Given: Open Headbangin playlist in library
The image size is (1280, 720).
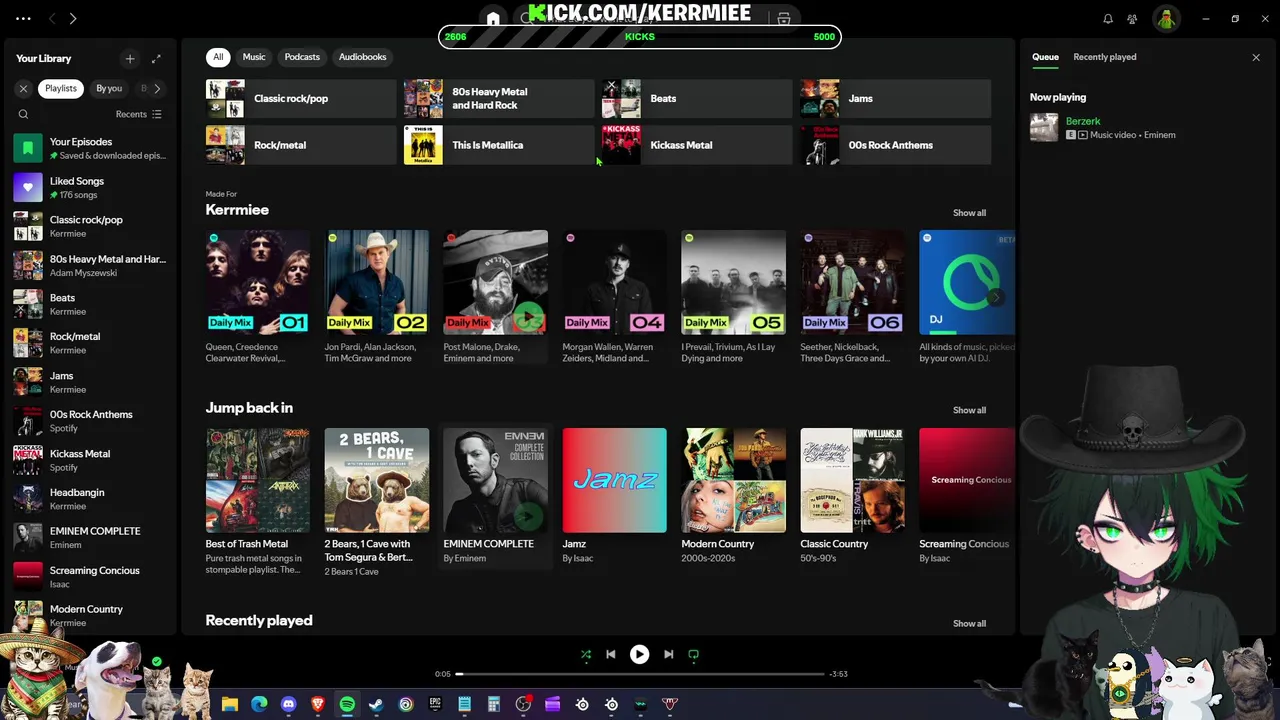Looking at the screenshot, I should coord(91,499).
